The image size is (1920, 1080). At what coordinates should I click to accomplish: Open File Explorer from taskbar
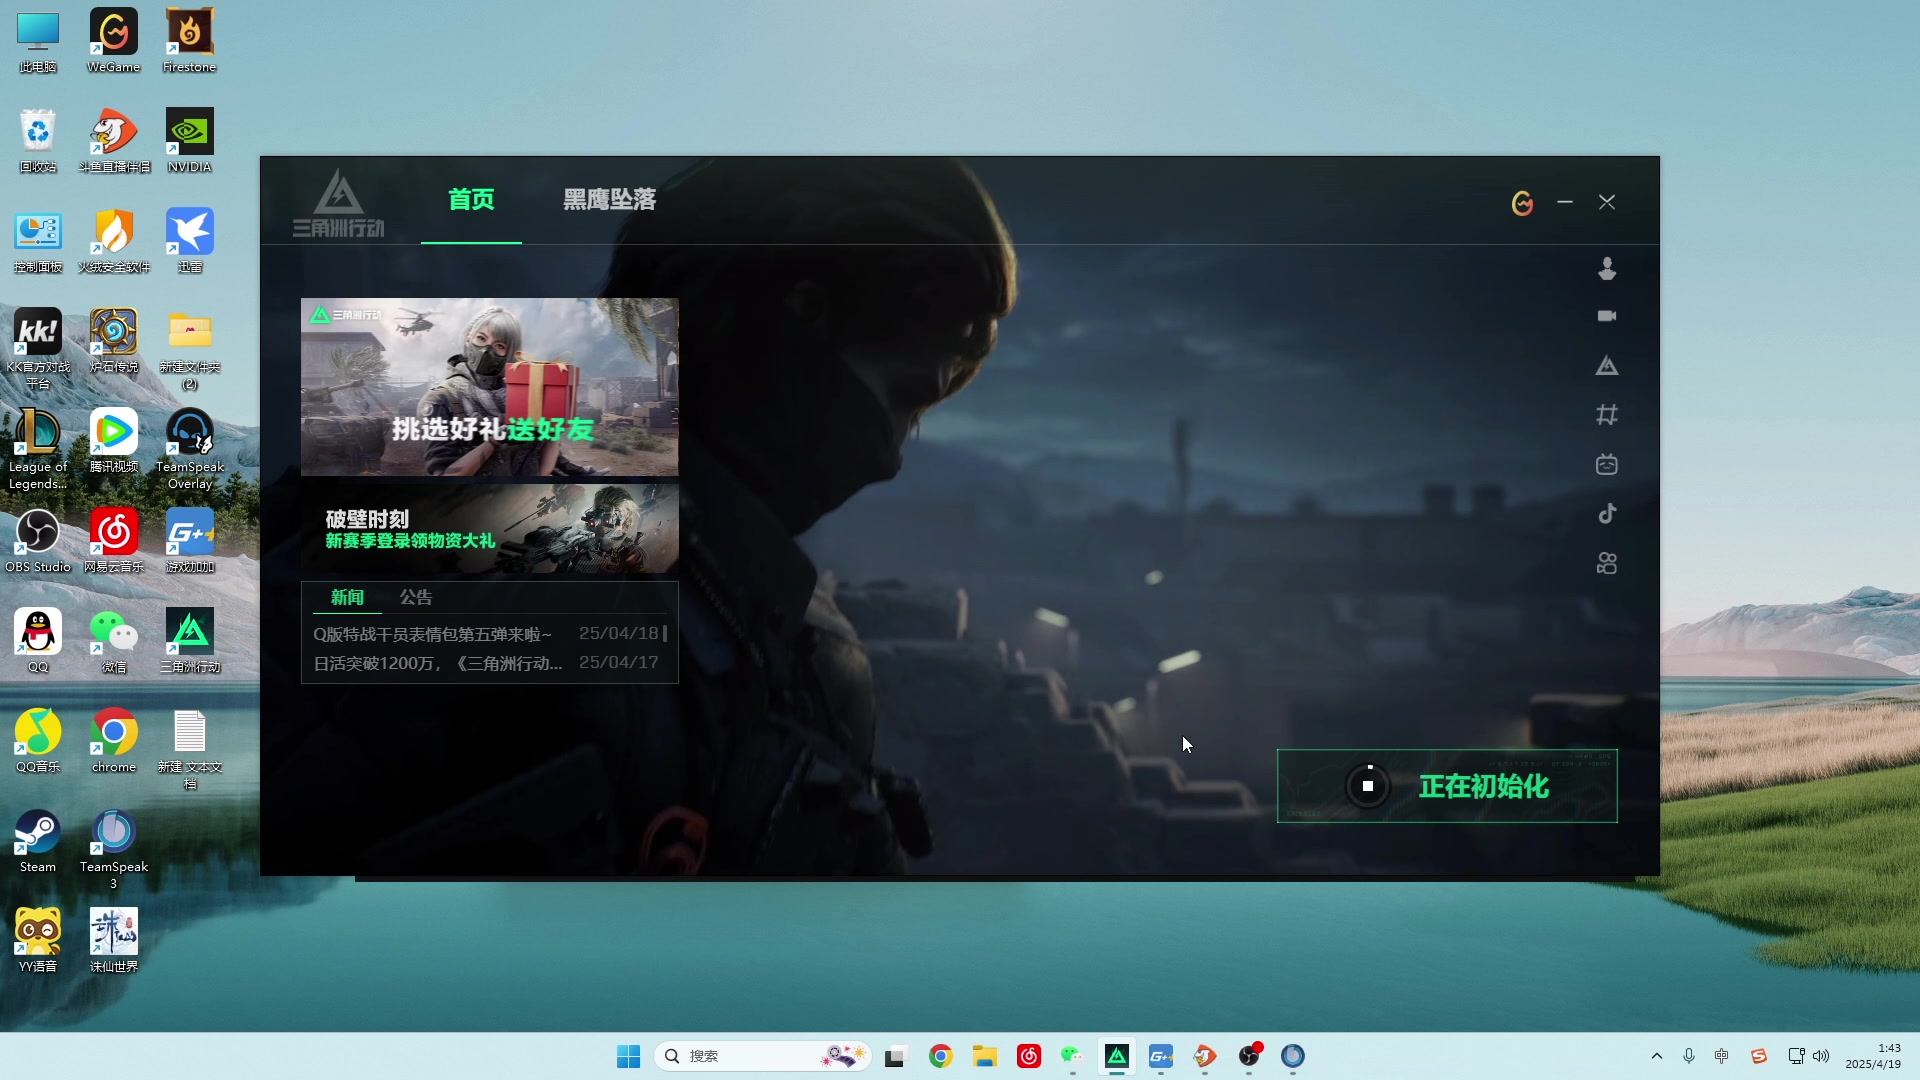click(x=984, y=1056)
